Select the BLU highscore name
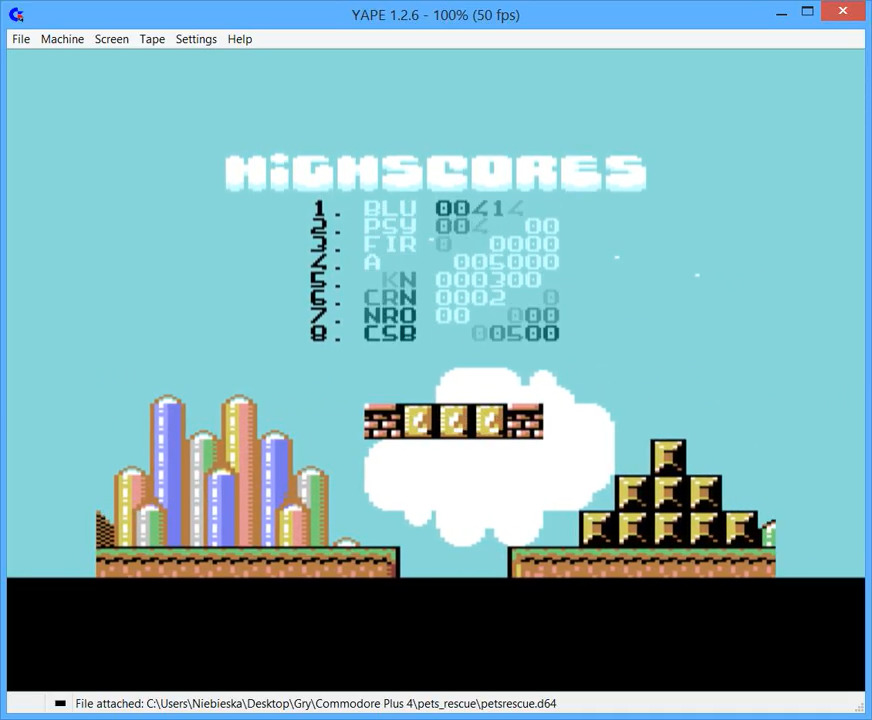This screenshot has width=872, height=720. click(x=390, y=208)
